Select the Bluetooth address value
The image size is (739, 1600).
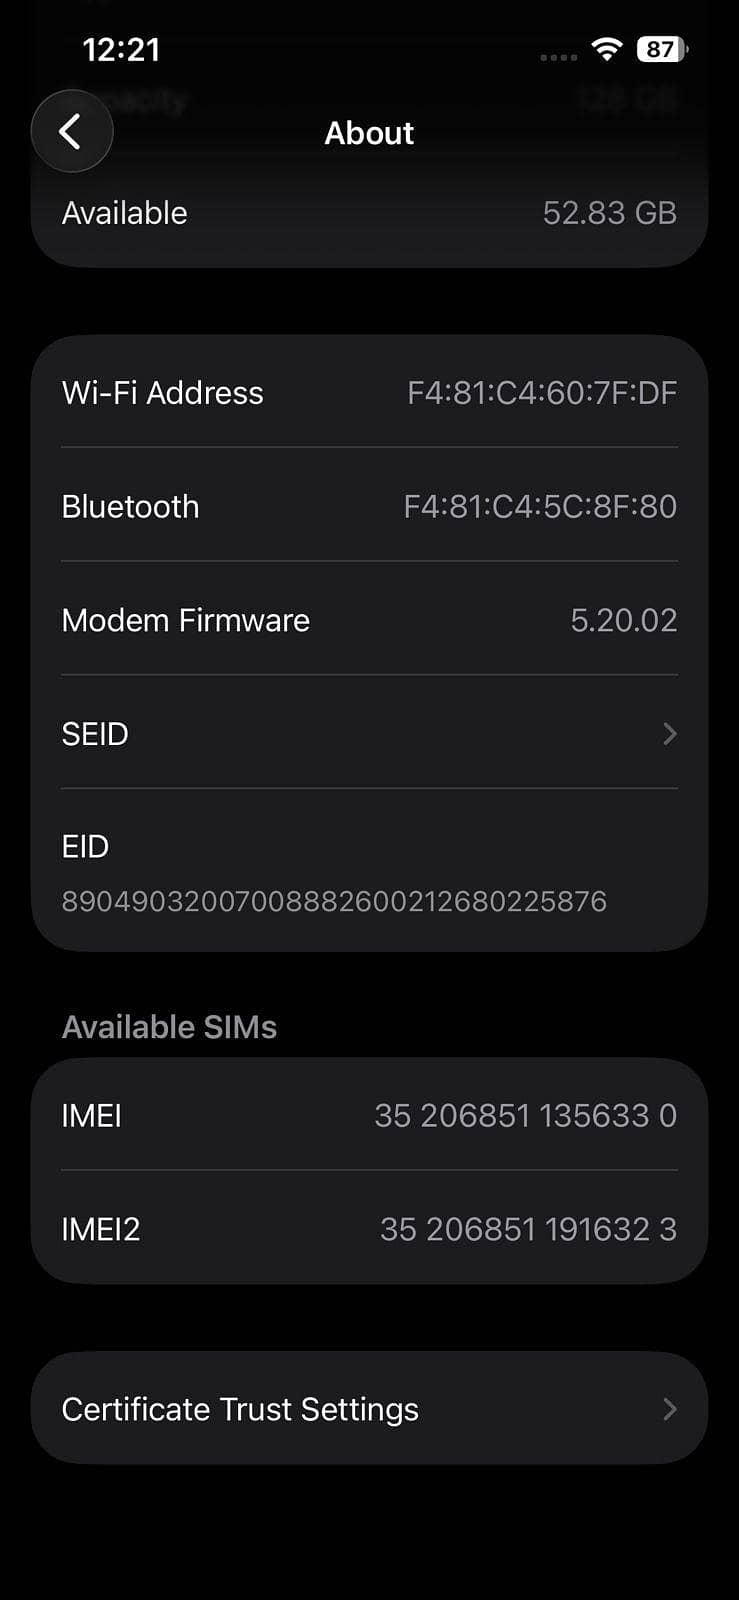[x=540, y=507]
